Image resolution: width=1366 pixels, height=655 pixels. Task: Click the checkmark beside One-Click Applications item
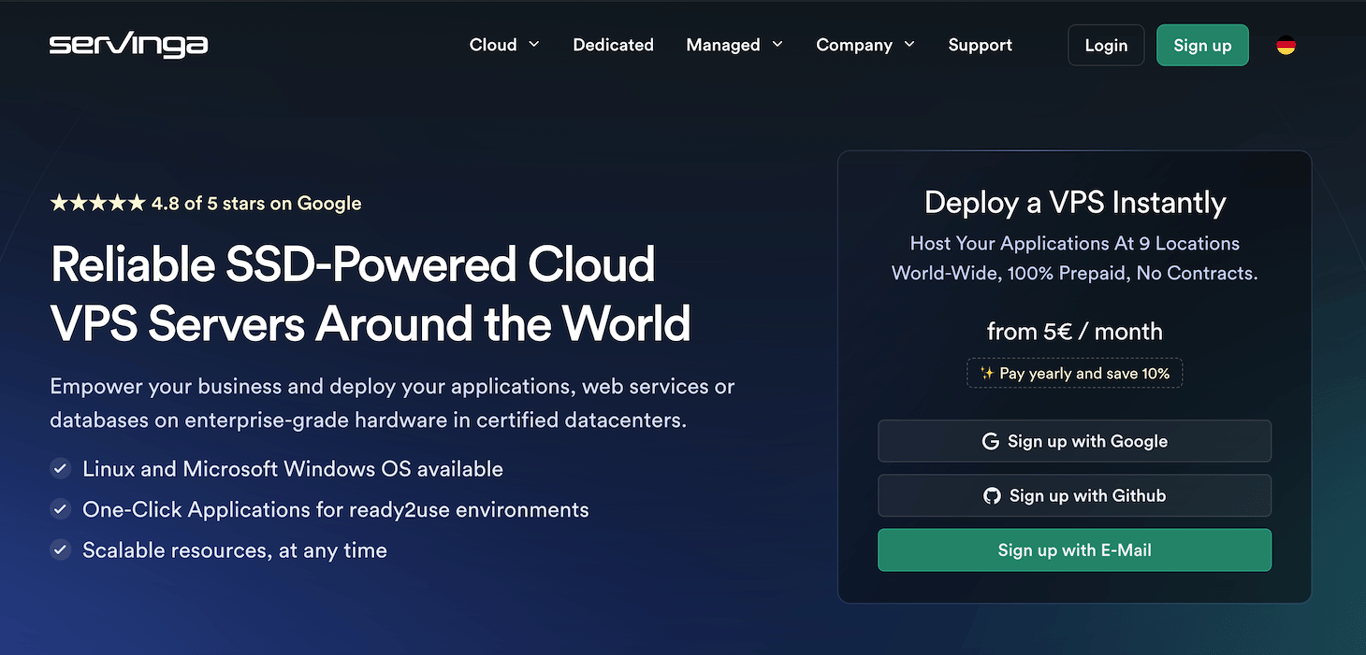point(60,509)
